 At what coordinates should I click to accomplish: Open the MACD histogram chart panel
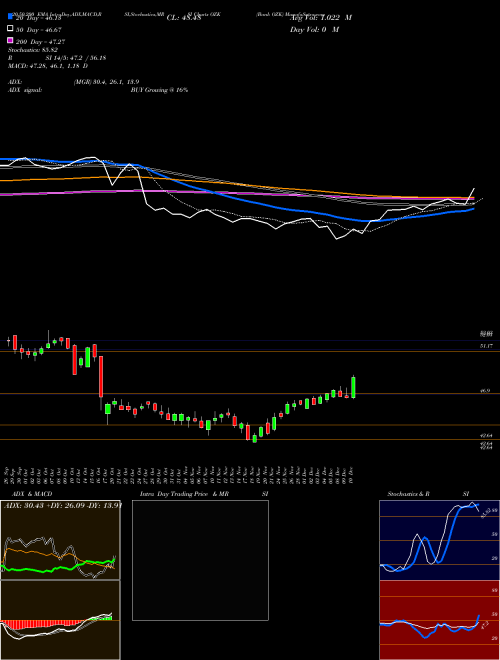point(60,620)
